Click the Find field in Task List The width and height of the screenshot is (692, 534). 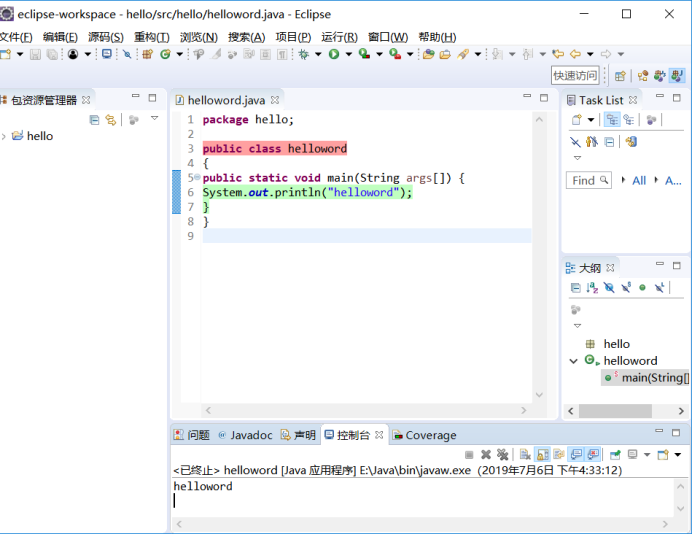pyautogui.click(x=584, y=180)
